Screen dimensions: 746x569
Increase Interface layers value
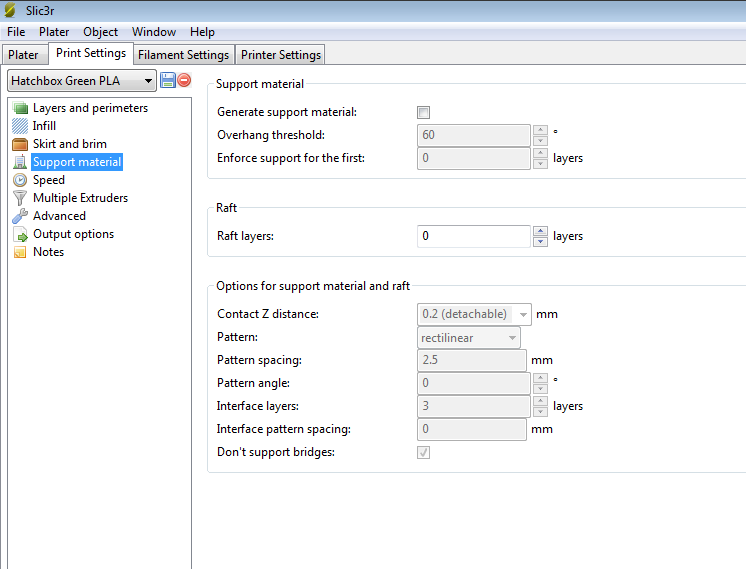click(x=540, y=401)
